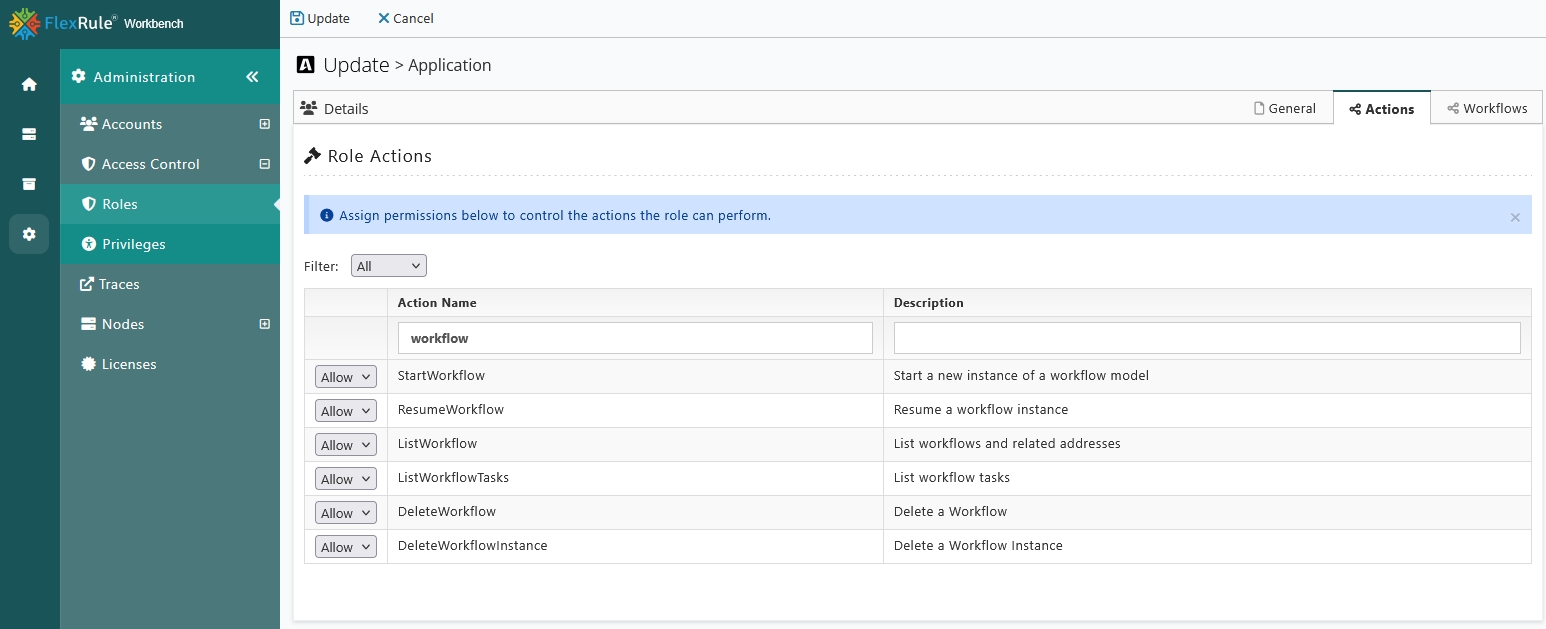
Task: Click the Action Name filter field containing workflow
Action: (x=635, y=338)
